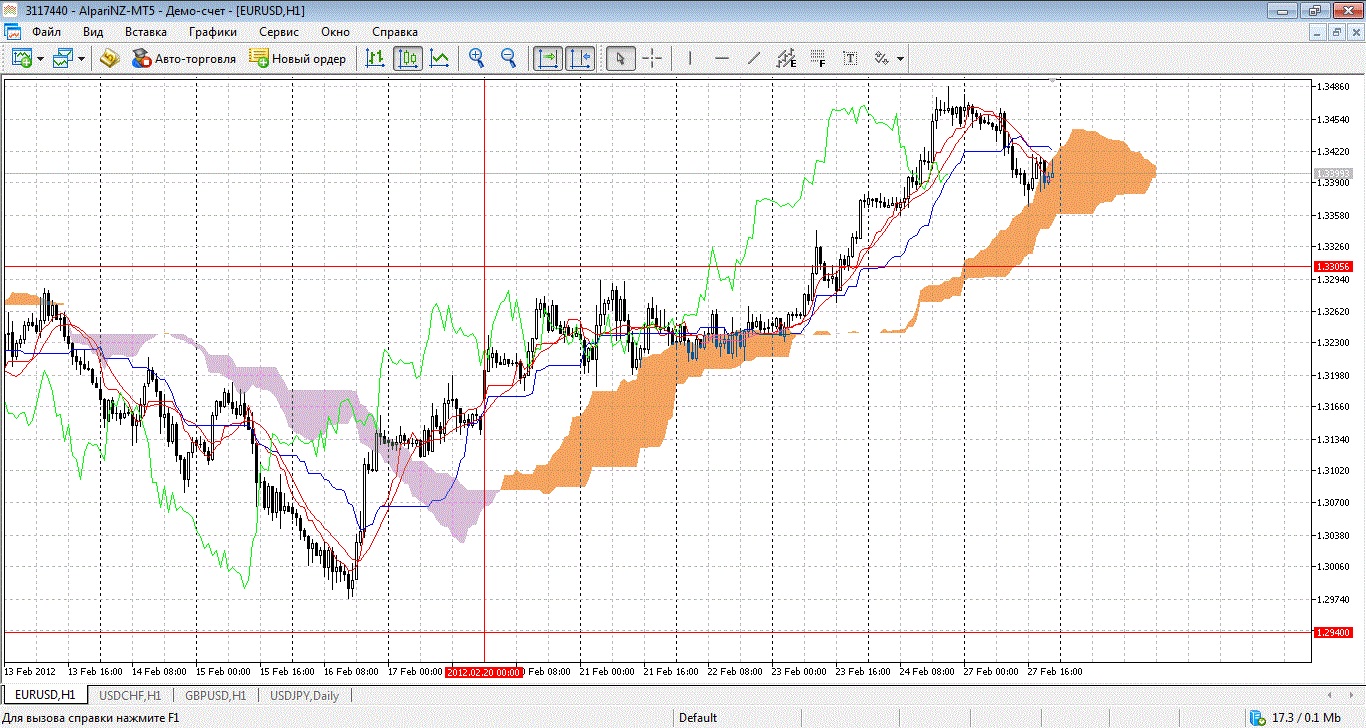The height and width of the screenshot is (728, 1366).
Task: Switch chart to bar chart mode
Action: tap(375, 59)
